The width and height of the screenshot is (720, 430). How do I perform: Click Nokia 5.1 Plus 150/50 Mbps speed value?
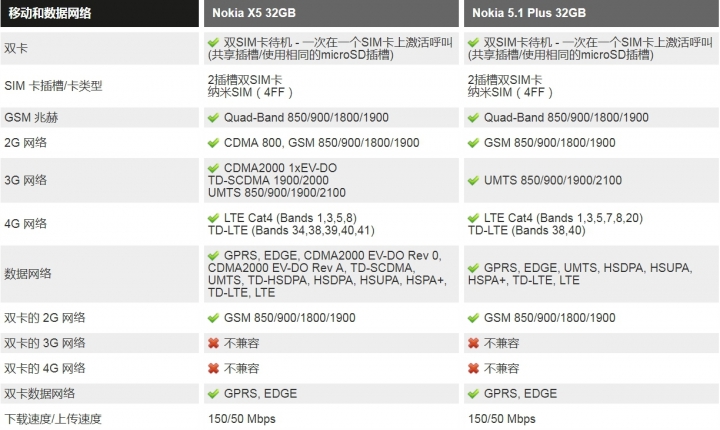[501, 419]
